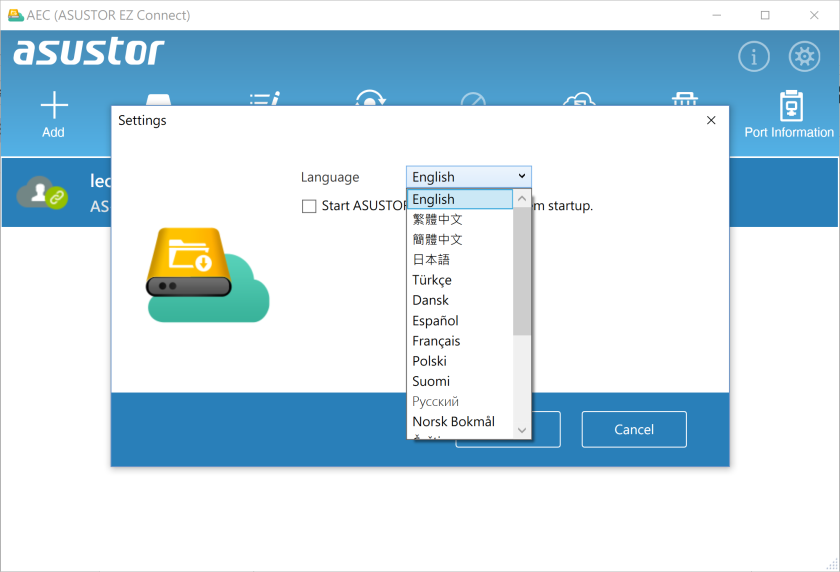The image size is (840, 572).
Task: Close the AEC application window
Action: pos(814,16)
